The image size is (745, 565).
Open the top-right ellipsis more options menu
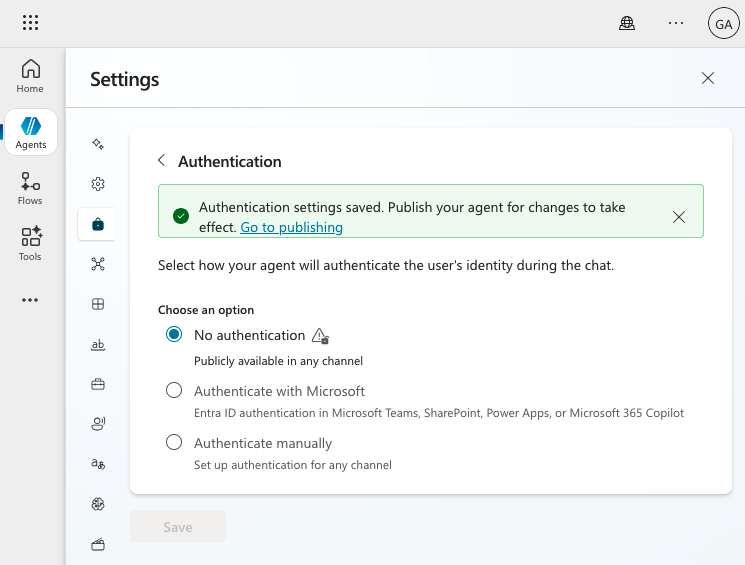coord(676,23)
